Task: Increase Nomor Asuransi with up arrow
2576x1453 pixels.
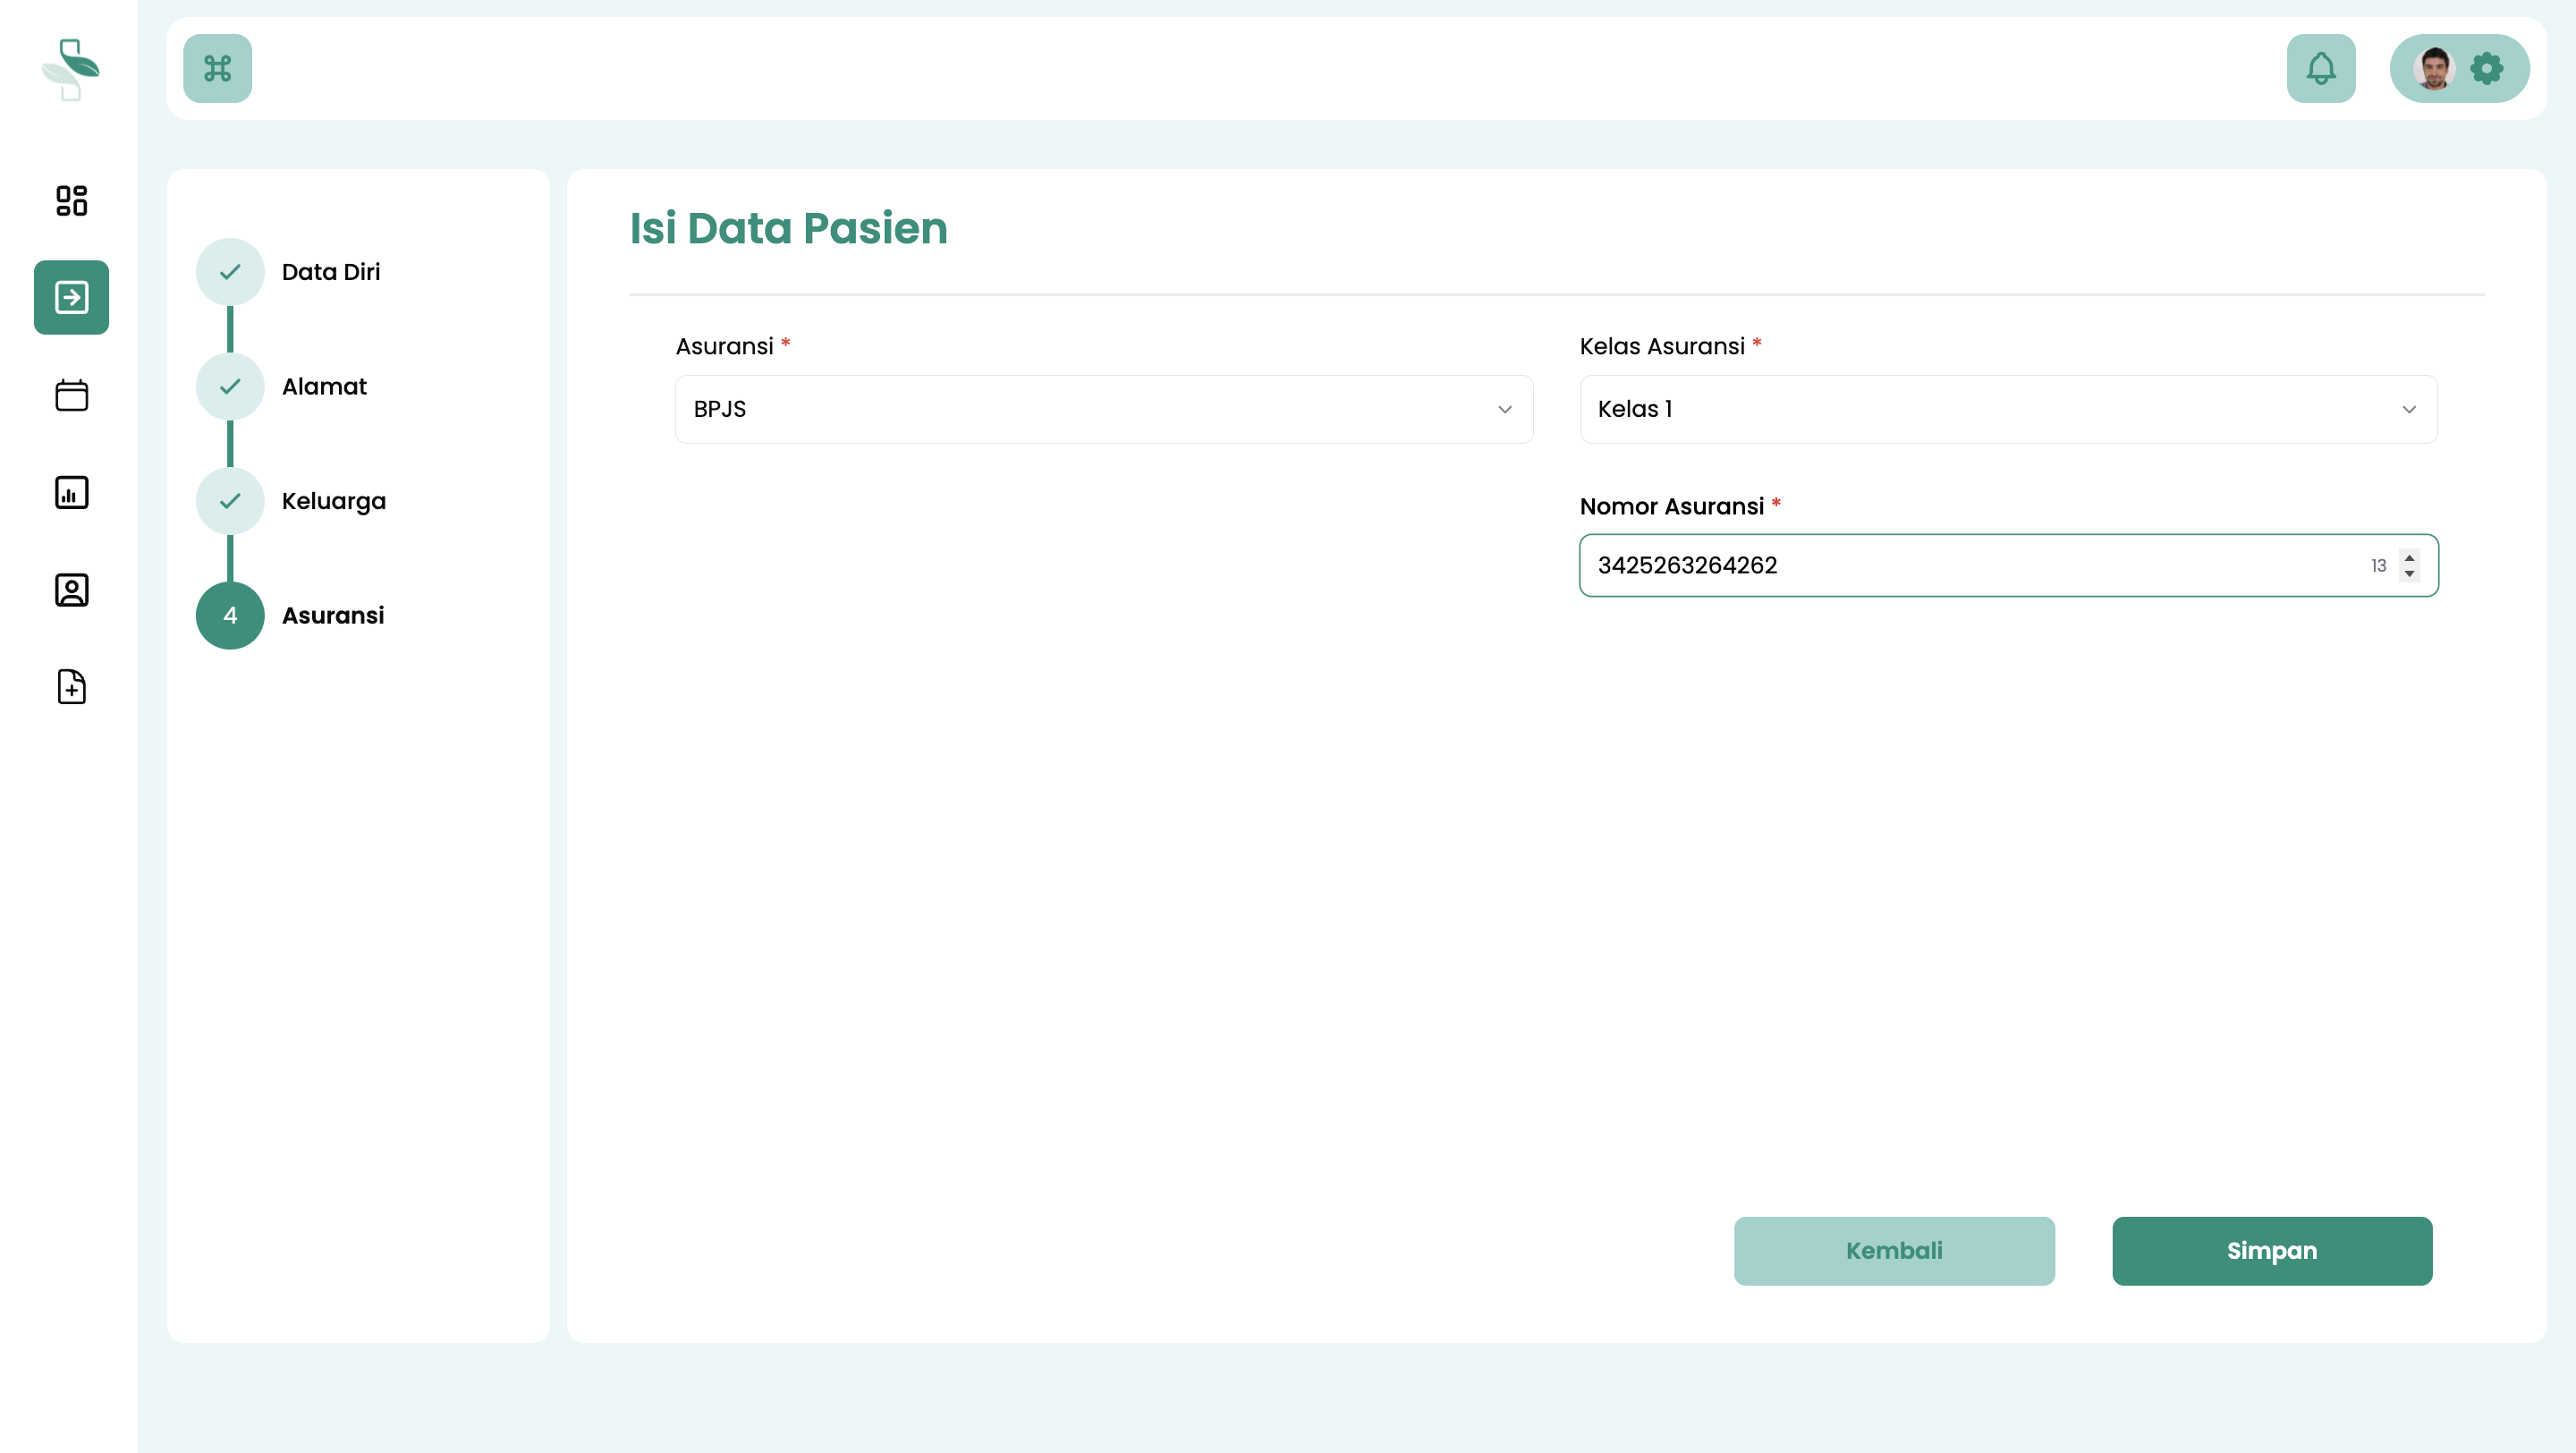Action: 2409,557
